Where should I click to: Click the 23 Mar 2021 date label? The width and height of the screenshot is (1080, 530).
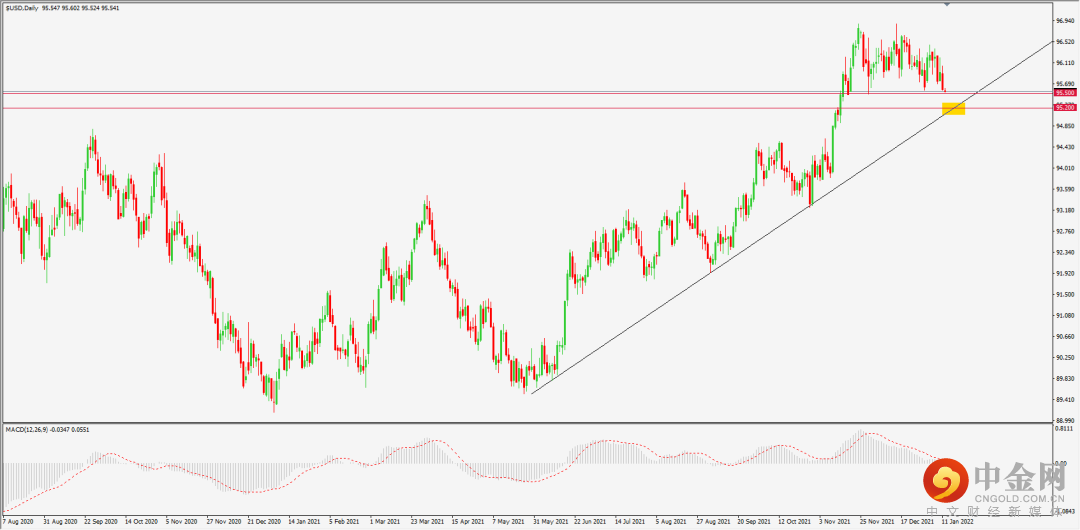click(428, 522)
